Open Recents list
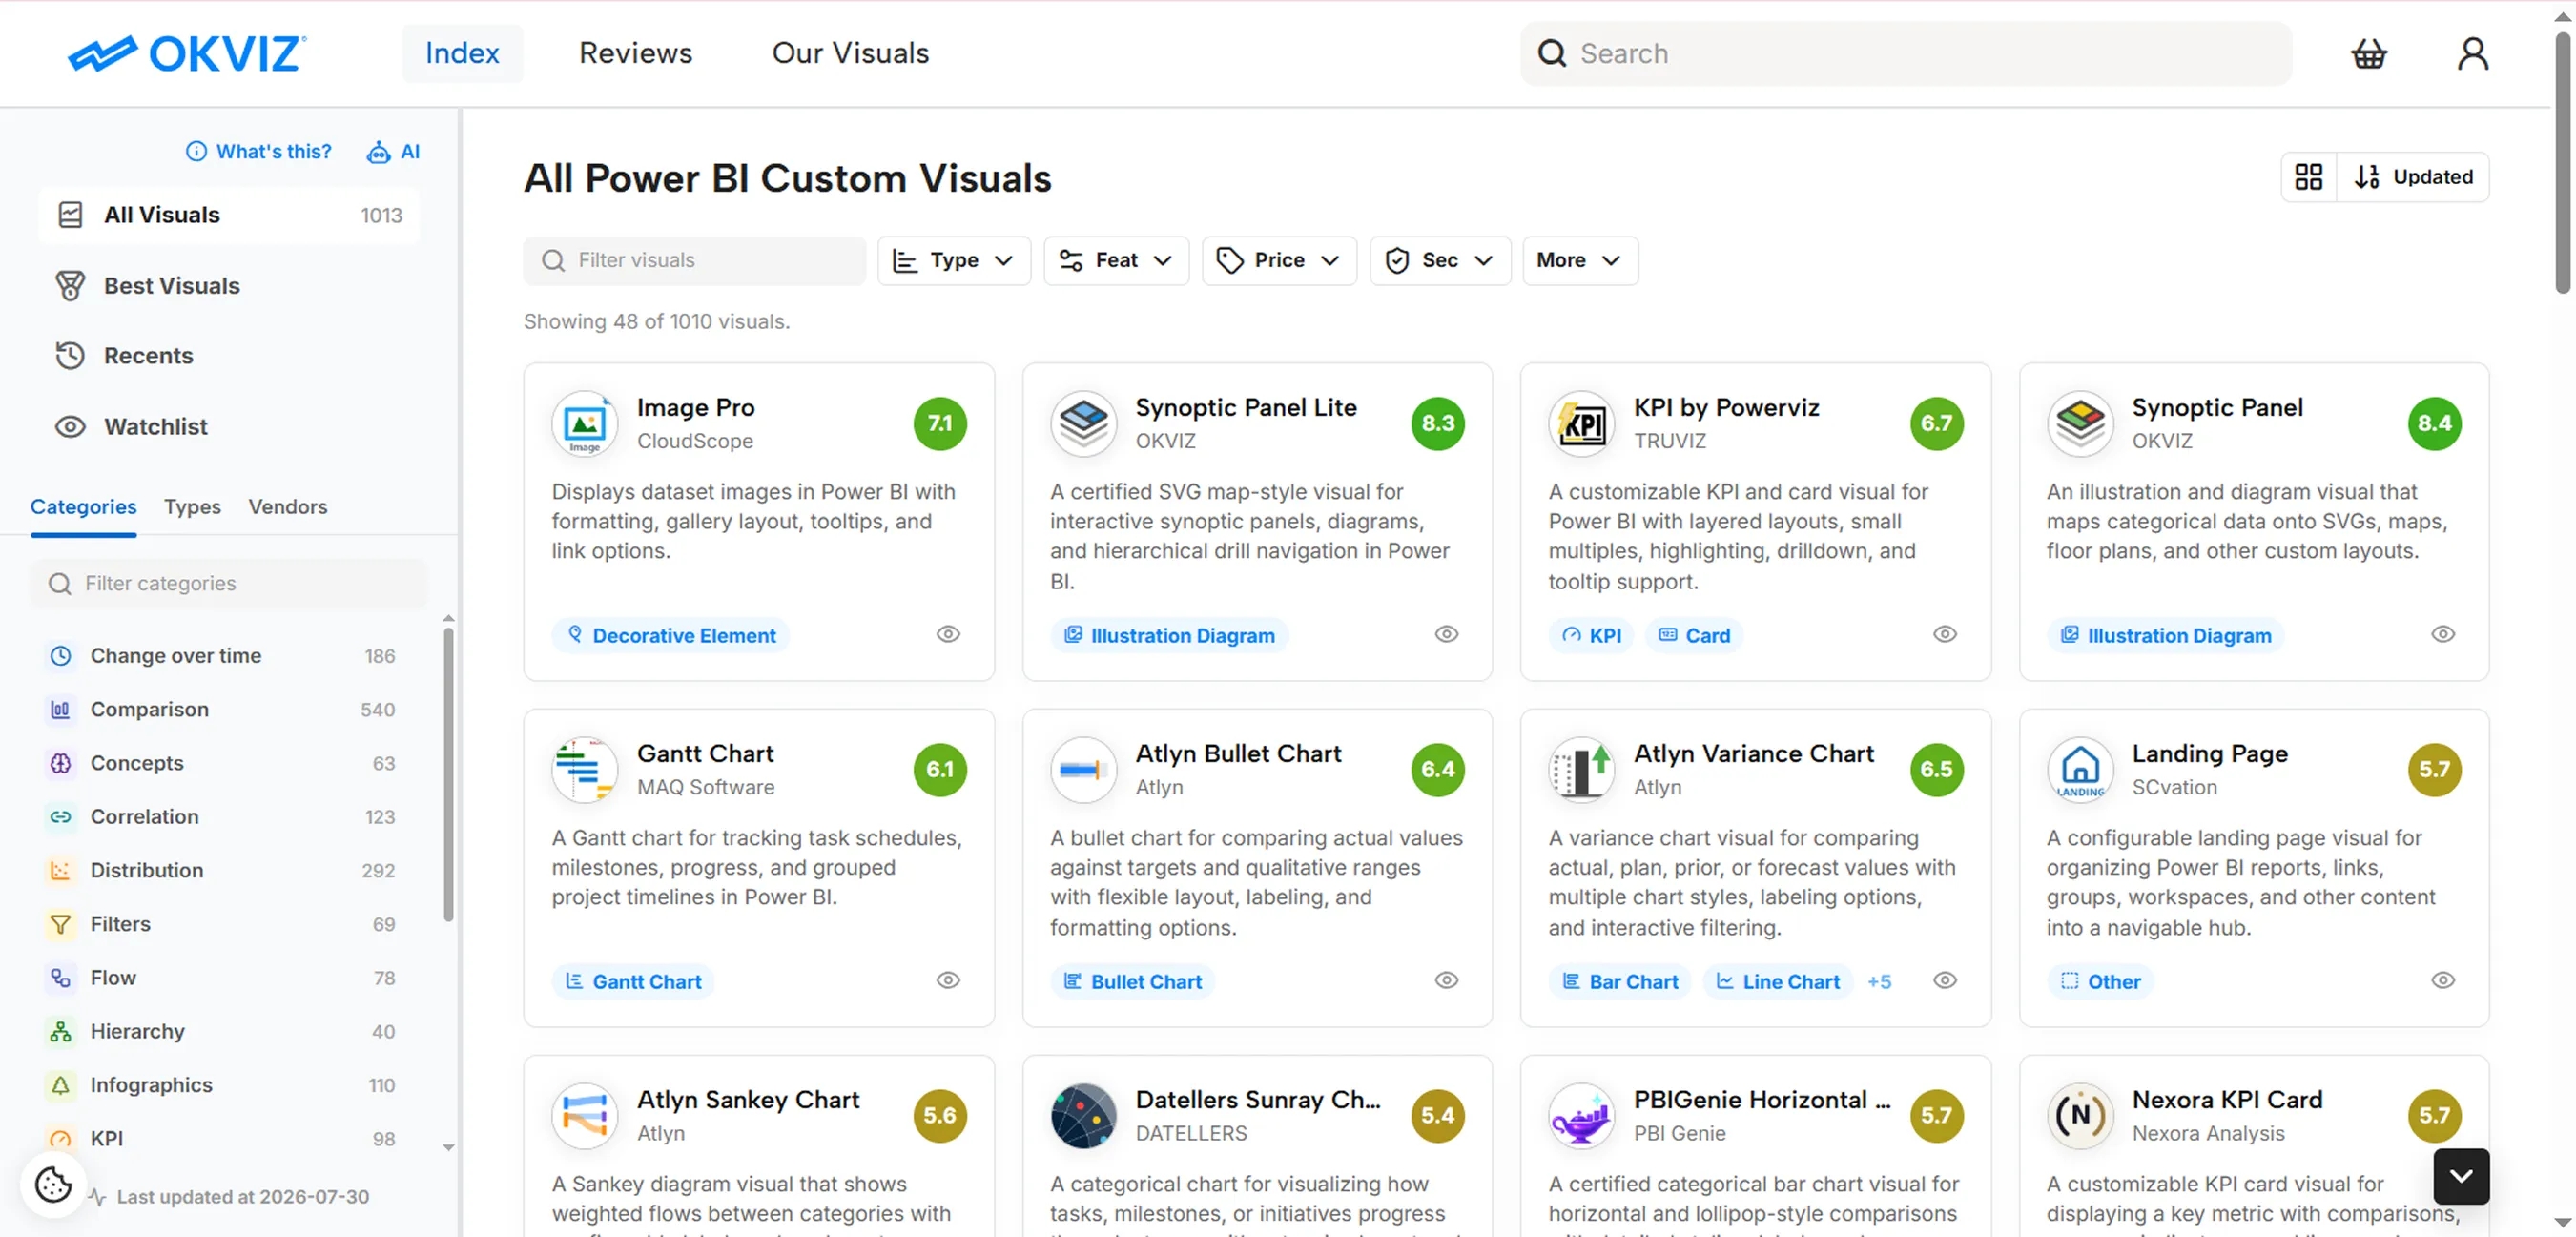This screenshot has height=1237, width=2576. point(229,356)
